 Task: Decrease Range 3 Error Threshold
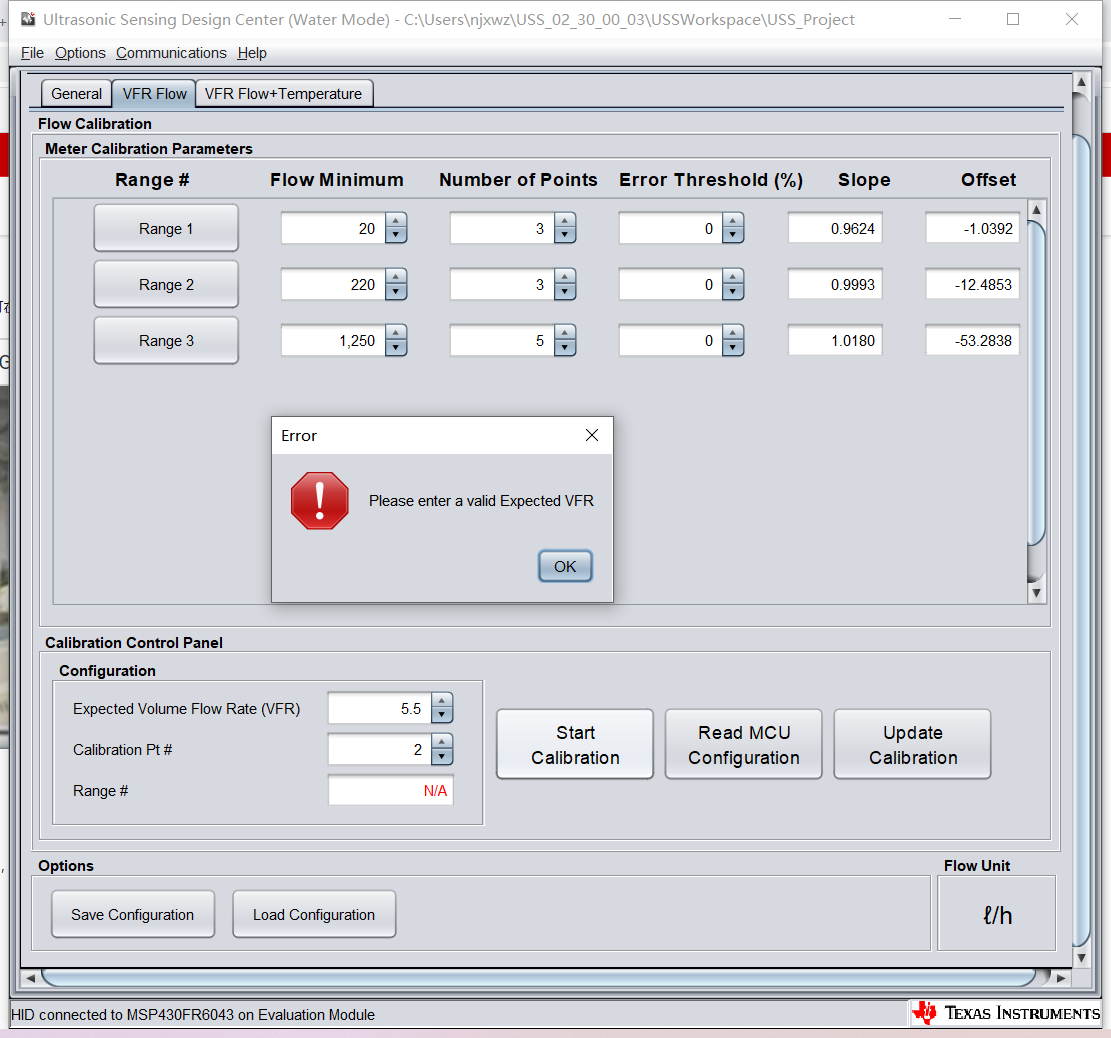pyautogui.click(x=733, y=348)
